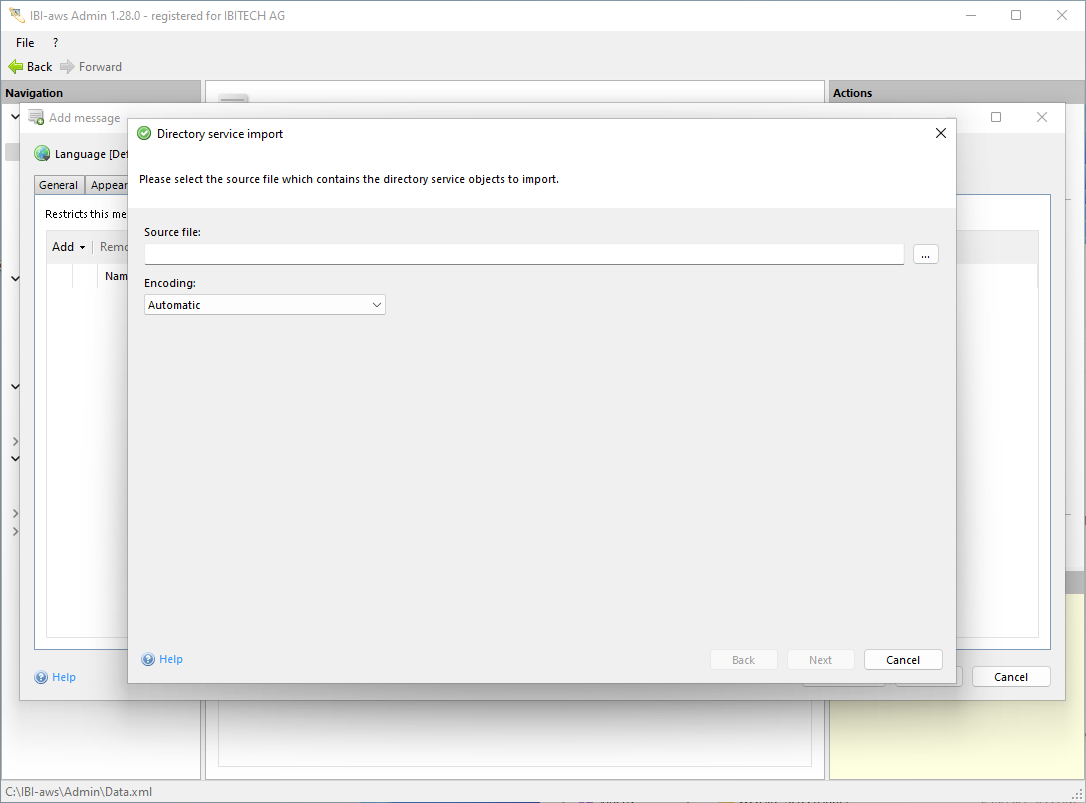The image size is (1086, 803).
Task: Collapse the topmost Navigation tree node
Action: coord(15,117)
